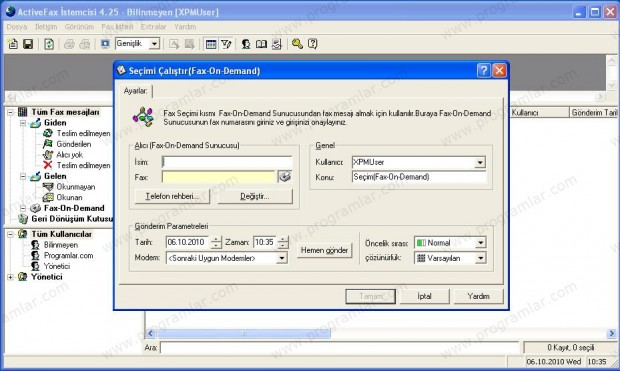Click the Tarih date spinner arrows
620x371 pixels.
216,242
